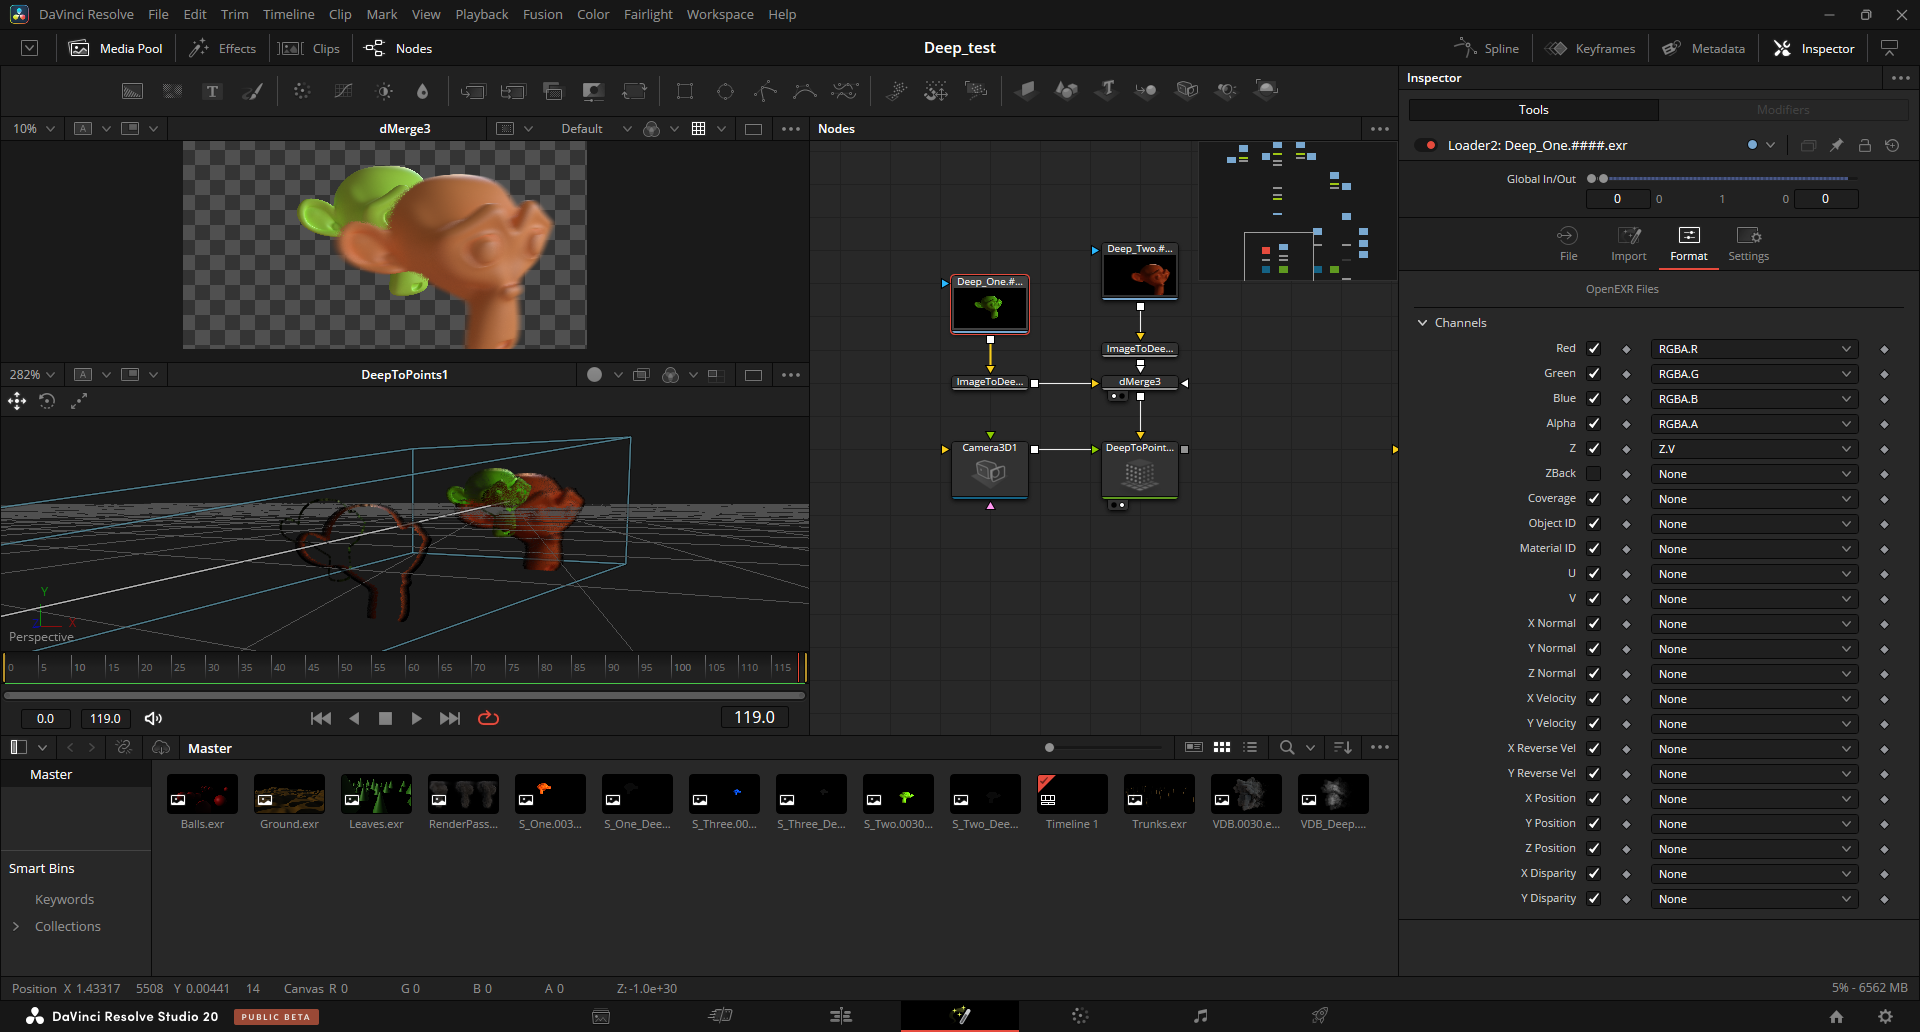The image size is (1920, 1032).
Task: Select the Format tab in Inspector
Action: [x=1688, y=243]
